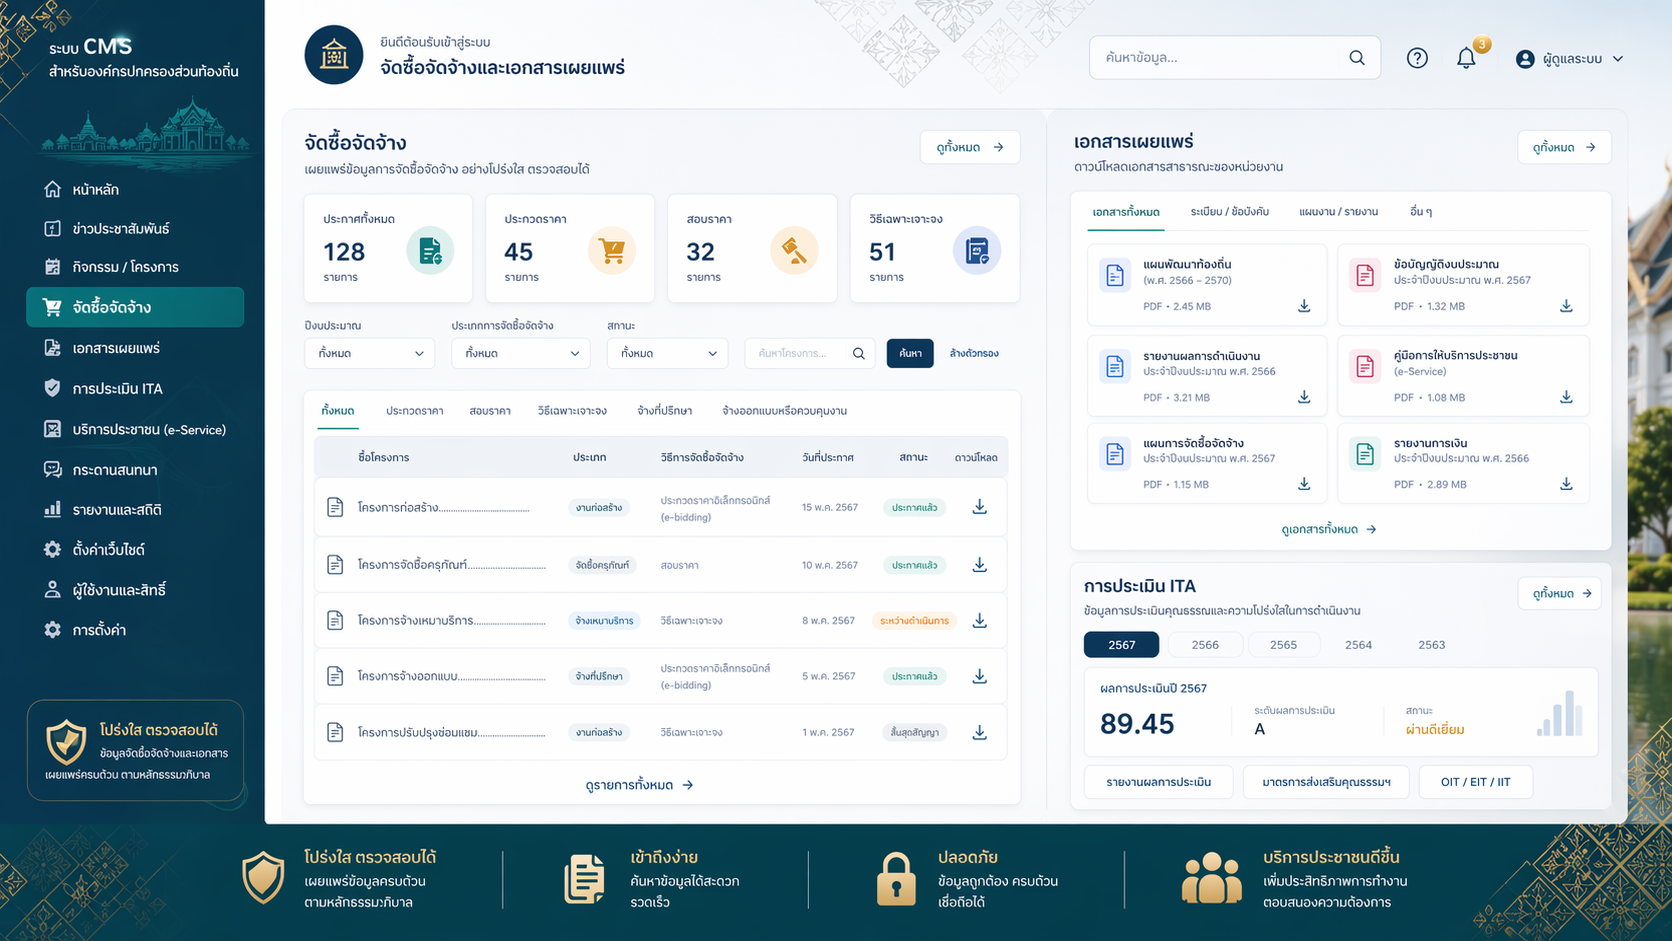This screenshot has width=1672, height=941.
Task: Switch to จ้างออกแบบหรือควบคุมงาน tab
Action: (784, 411)
